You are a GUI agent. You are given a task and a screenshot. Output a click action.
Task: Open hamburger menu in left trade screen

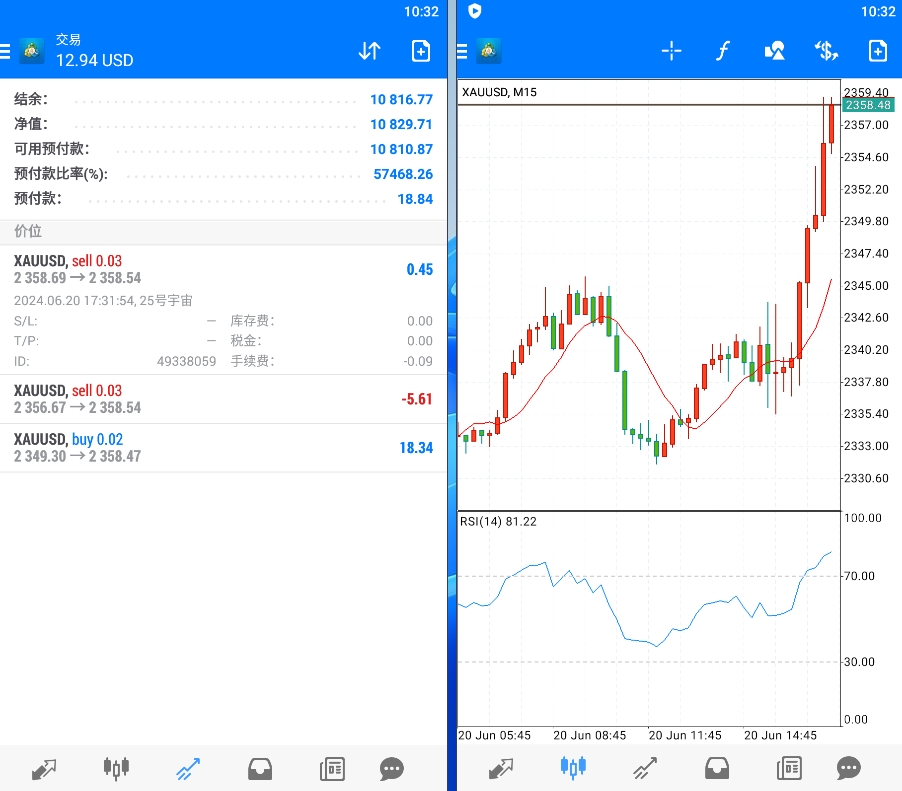[x=5, y=52]
